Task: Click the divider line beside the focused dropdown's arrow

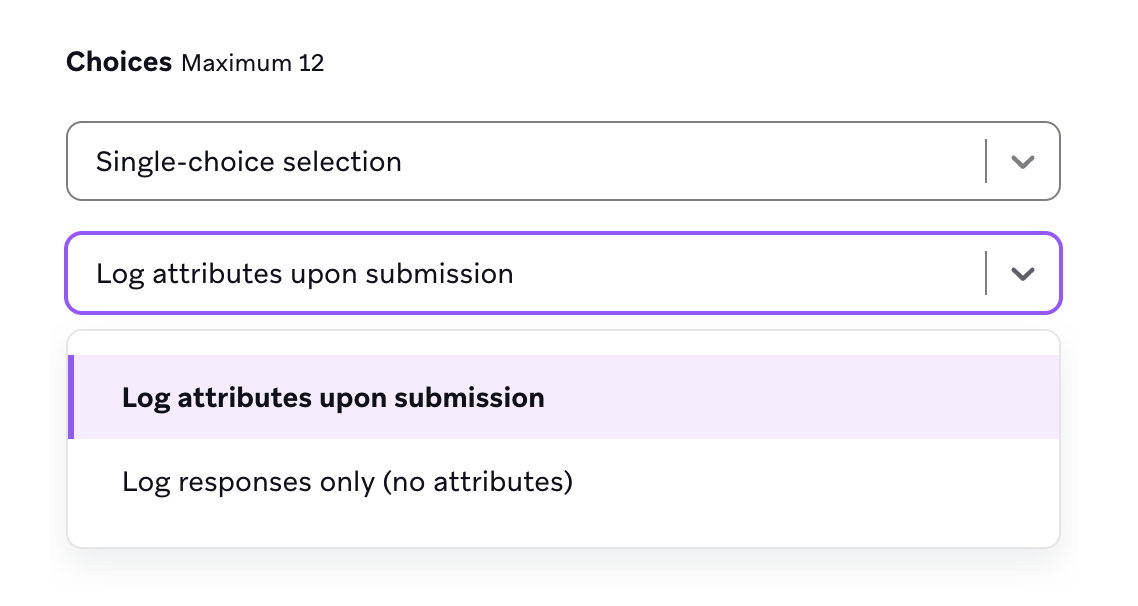Action: [986, 273]
